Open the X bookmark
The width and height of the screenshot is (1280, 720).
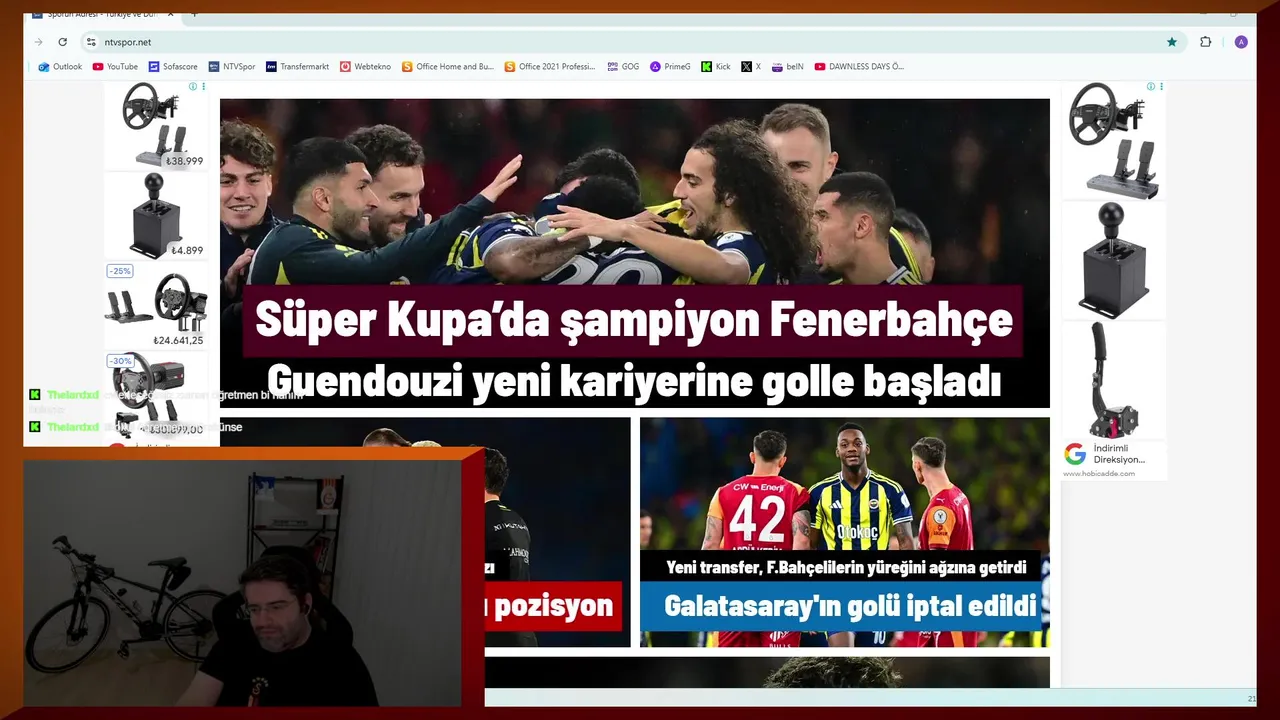pyautogui.click(x=751, y=67)
